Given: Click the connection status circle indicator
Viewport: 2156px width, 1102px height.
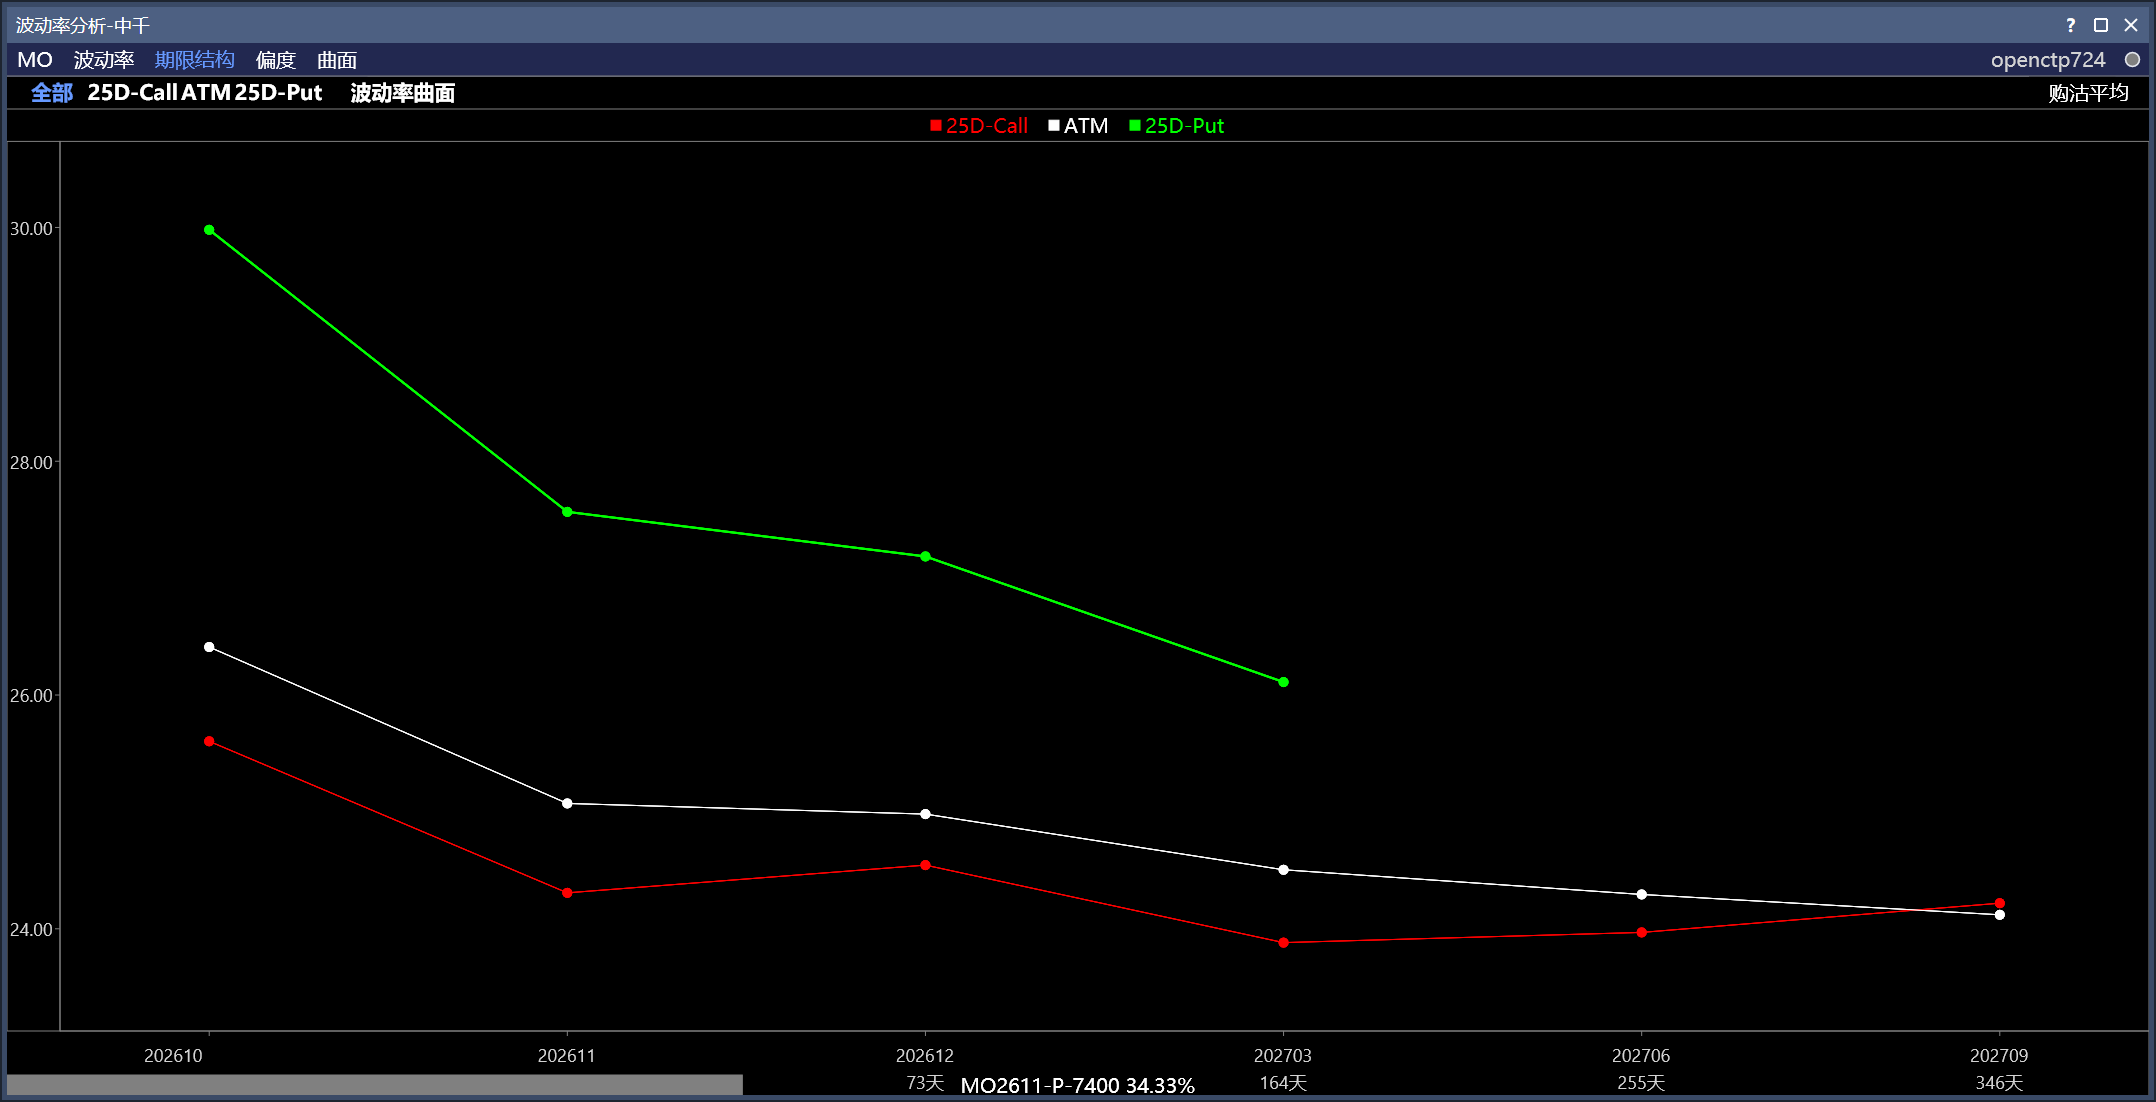Looking at the screenshot, I should 2132,60.
